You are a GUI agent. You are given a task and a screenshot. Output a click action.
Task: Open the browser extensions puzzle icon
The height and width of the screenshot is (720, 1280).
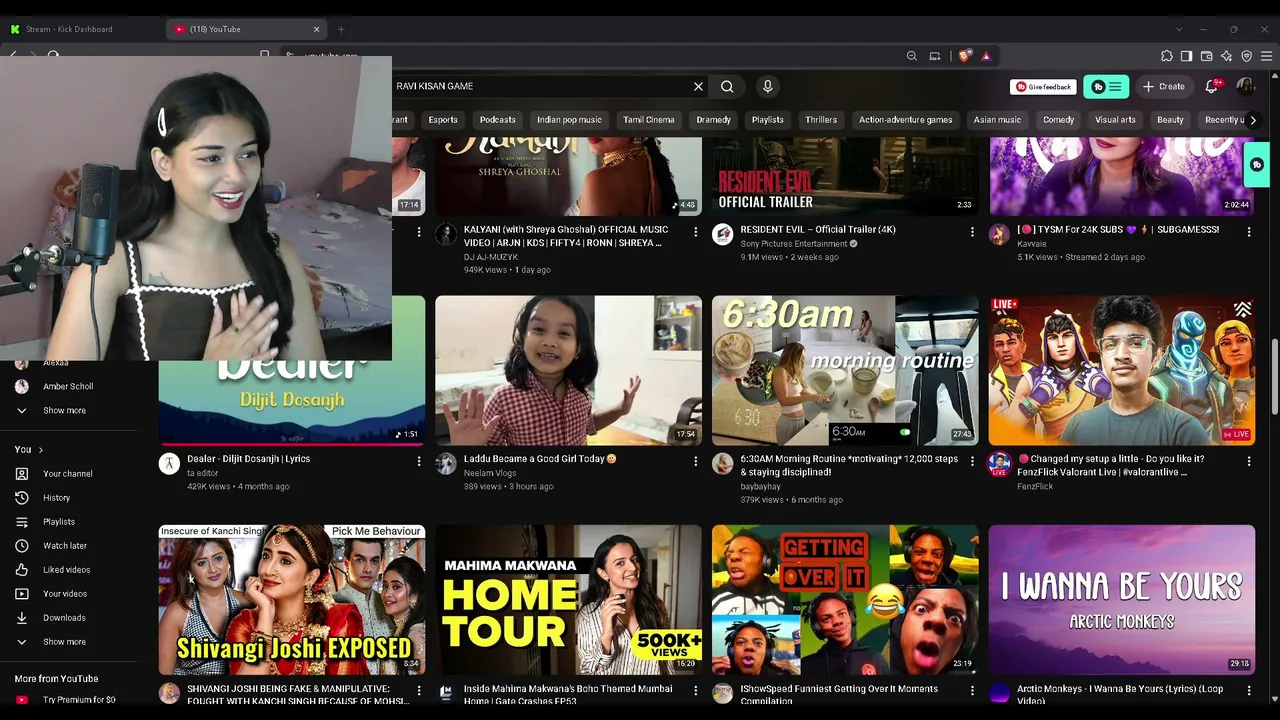click(1167, 56)
